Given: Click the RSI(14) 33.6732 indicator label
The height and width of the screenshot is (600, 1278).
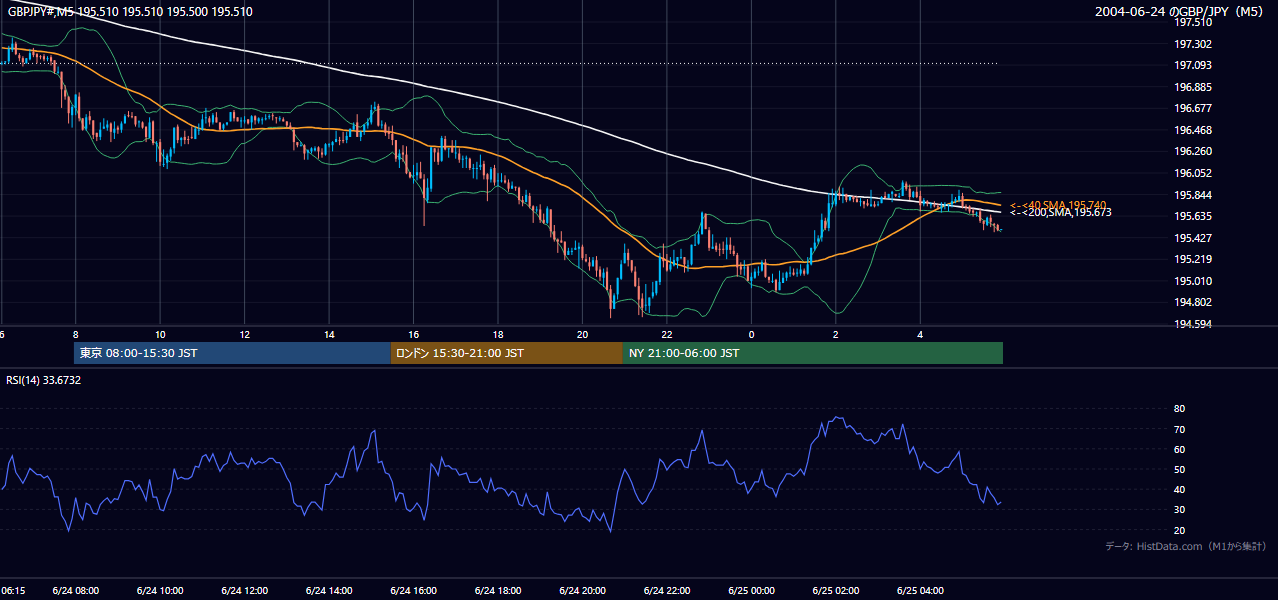Looking at the screenshot, I should point(44,380).
